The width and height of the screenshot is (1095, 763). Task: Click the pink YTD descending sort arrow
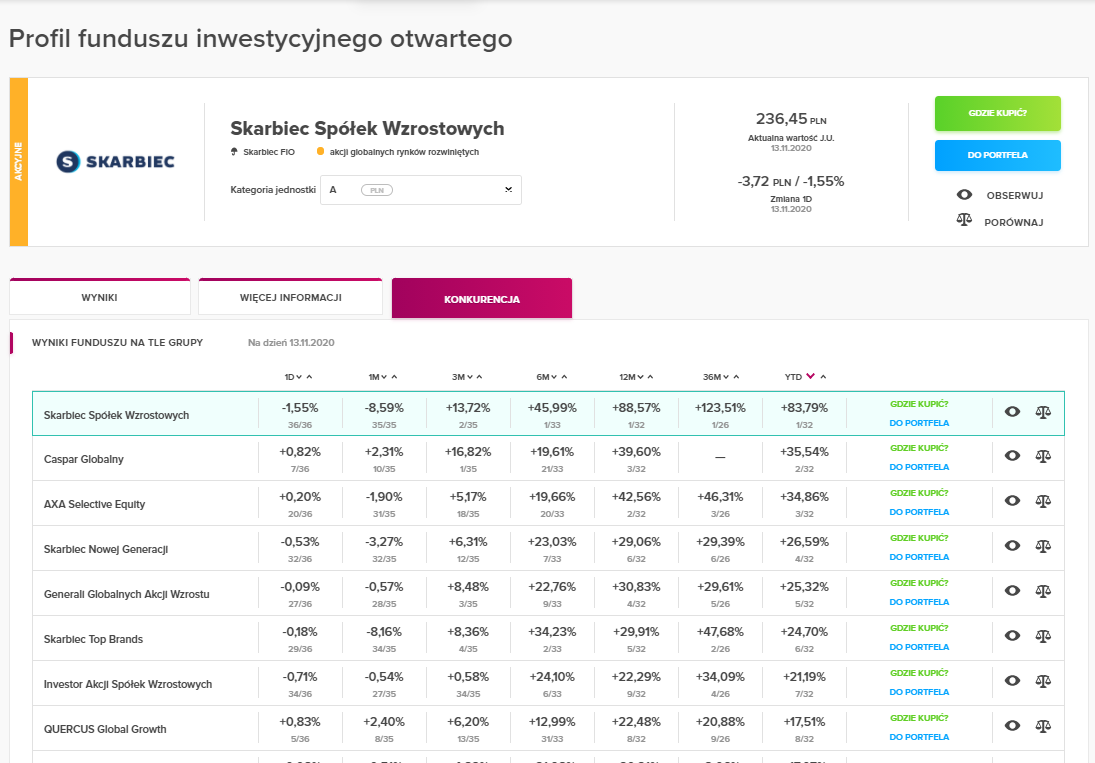pos(810,376)
